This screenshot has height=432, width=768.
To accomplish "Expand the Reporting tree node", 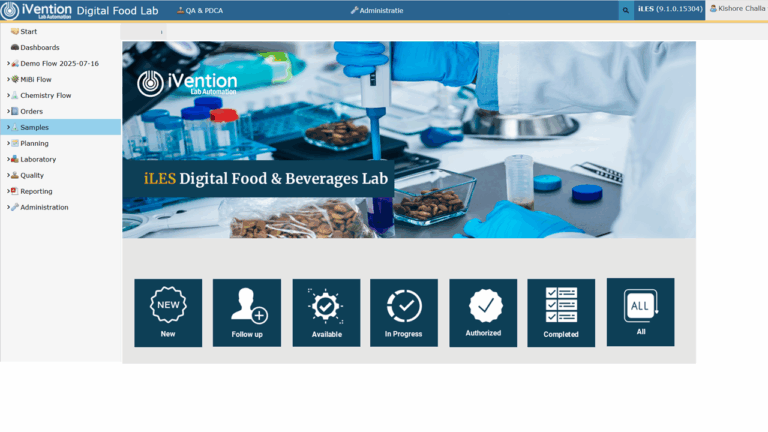I will click(8, 191).
